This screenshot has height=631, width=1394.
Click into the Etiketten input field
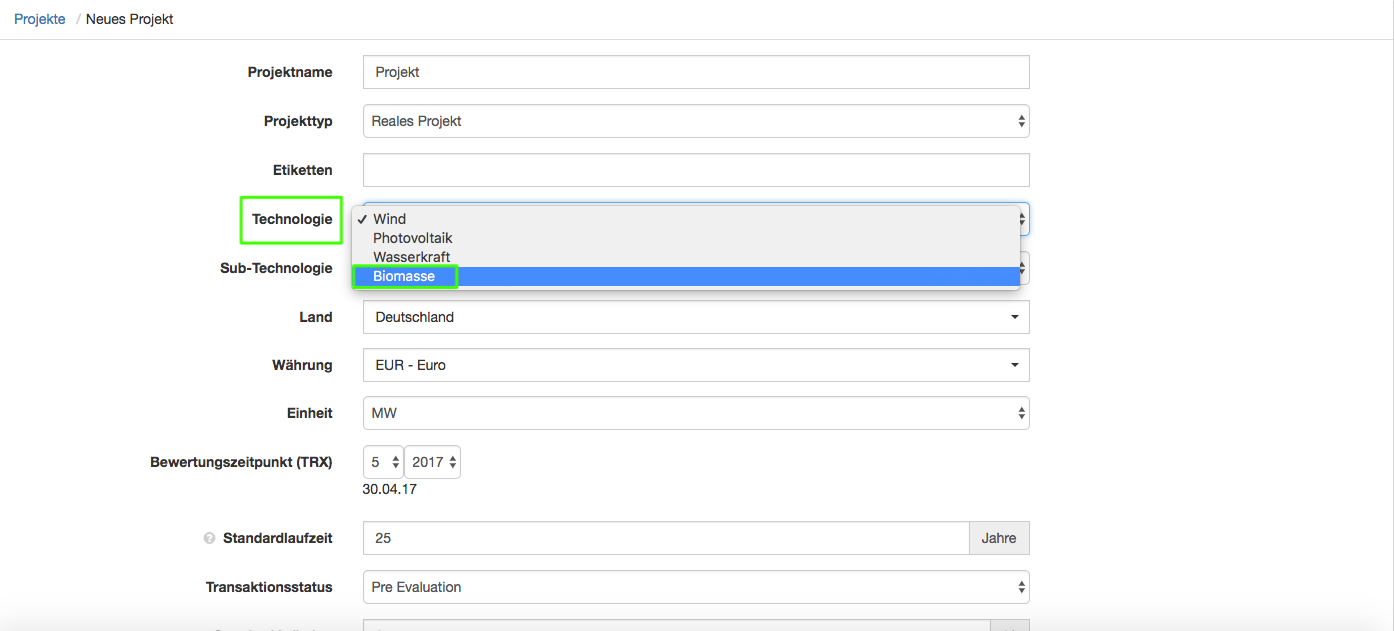695,170
